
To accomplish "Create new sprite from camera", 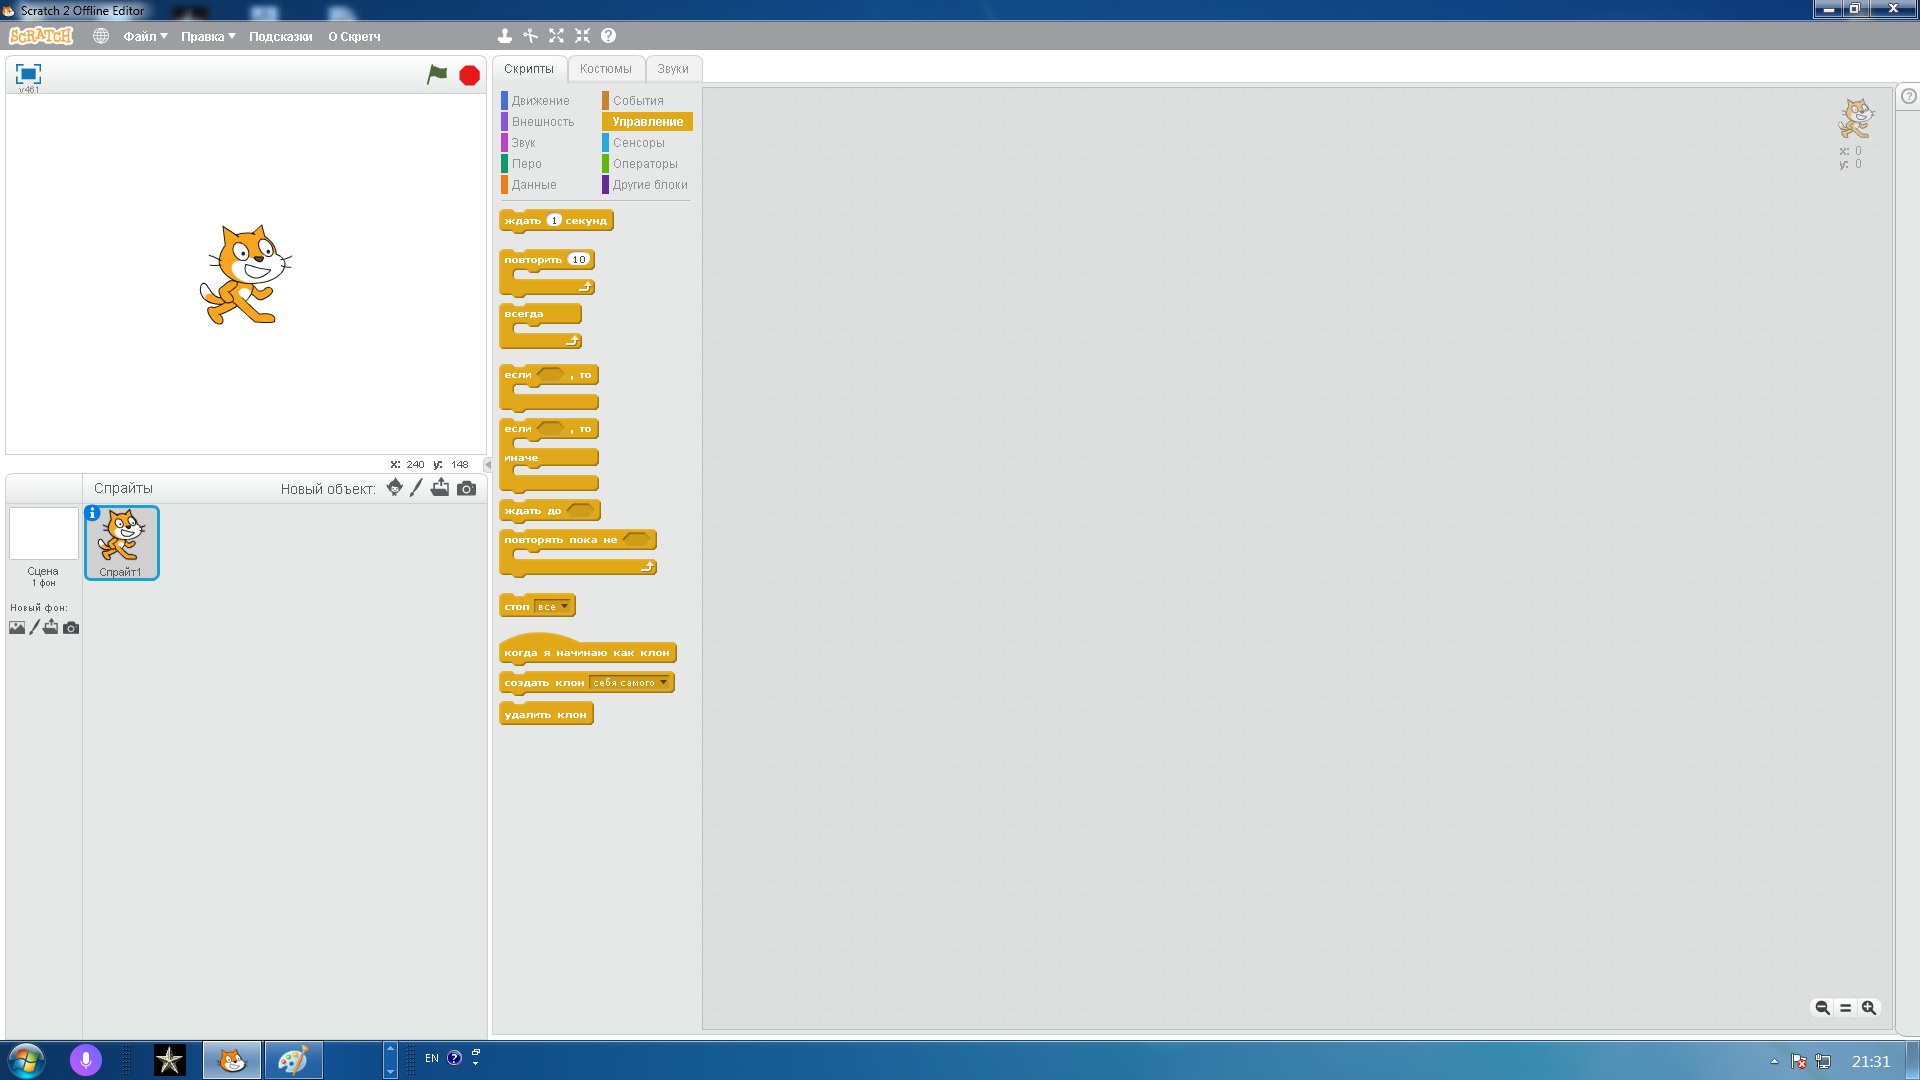I will 466,489.
